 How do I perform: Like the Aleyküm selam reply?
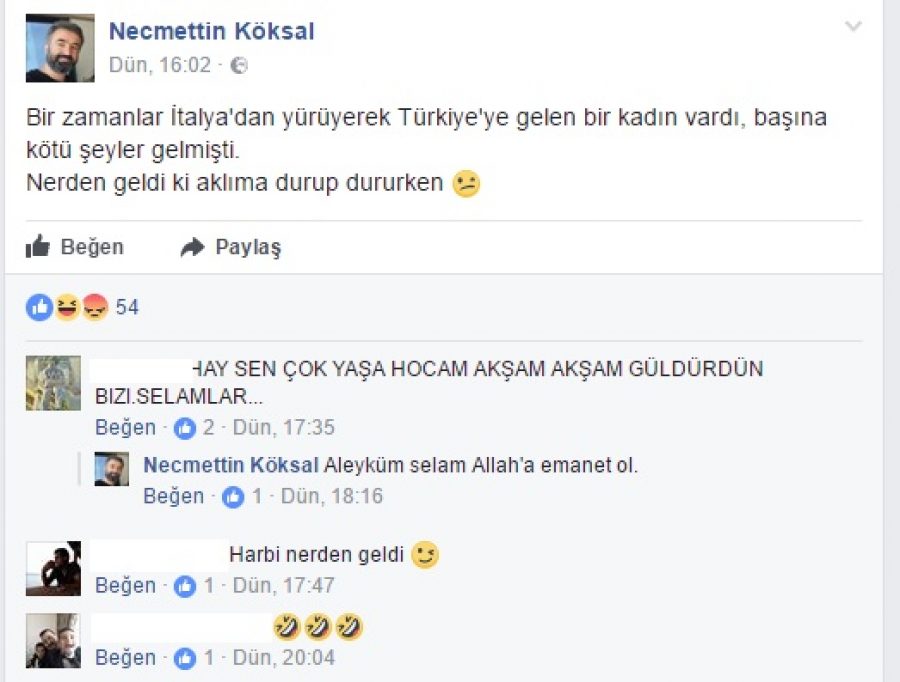pyautogui.click(x=173, y=496)
